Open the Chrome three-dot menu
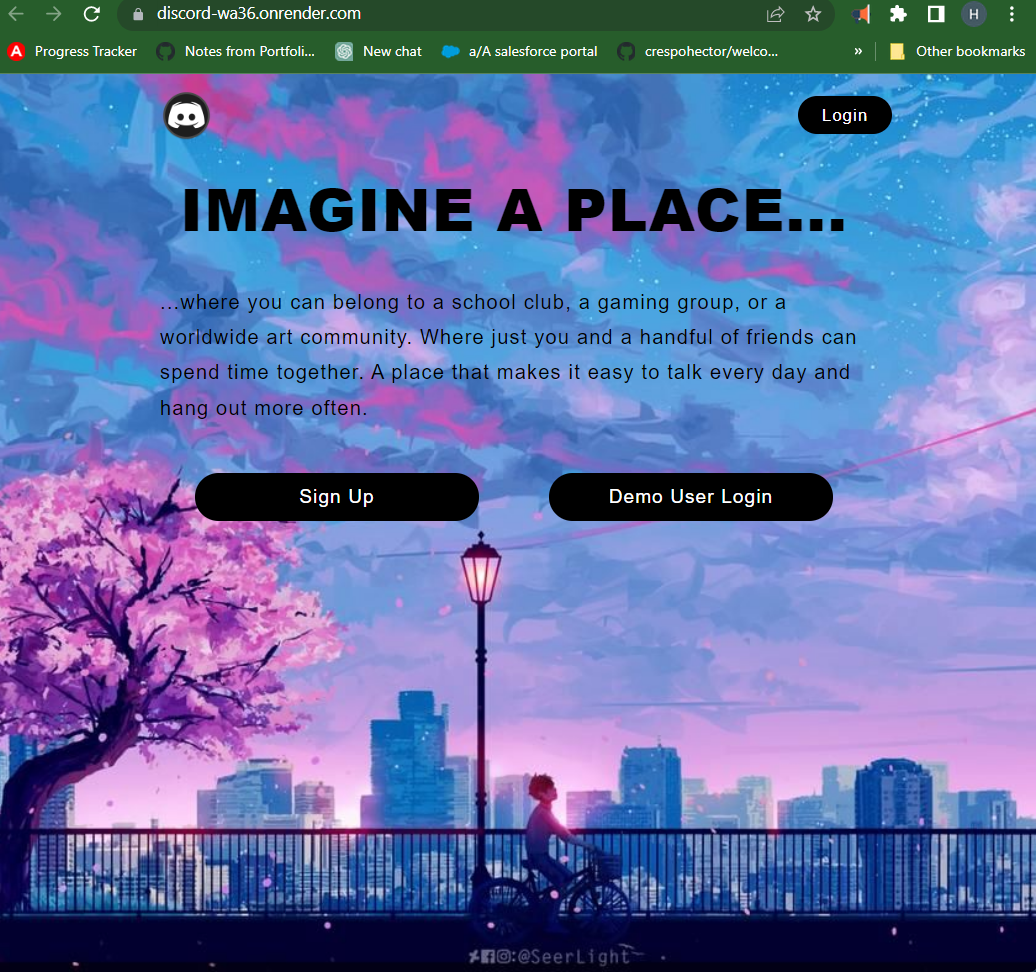 tap(1012, 14)
